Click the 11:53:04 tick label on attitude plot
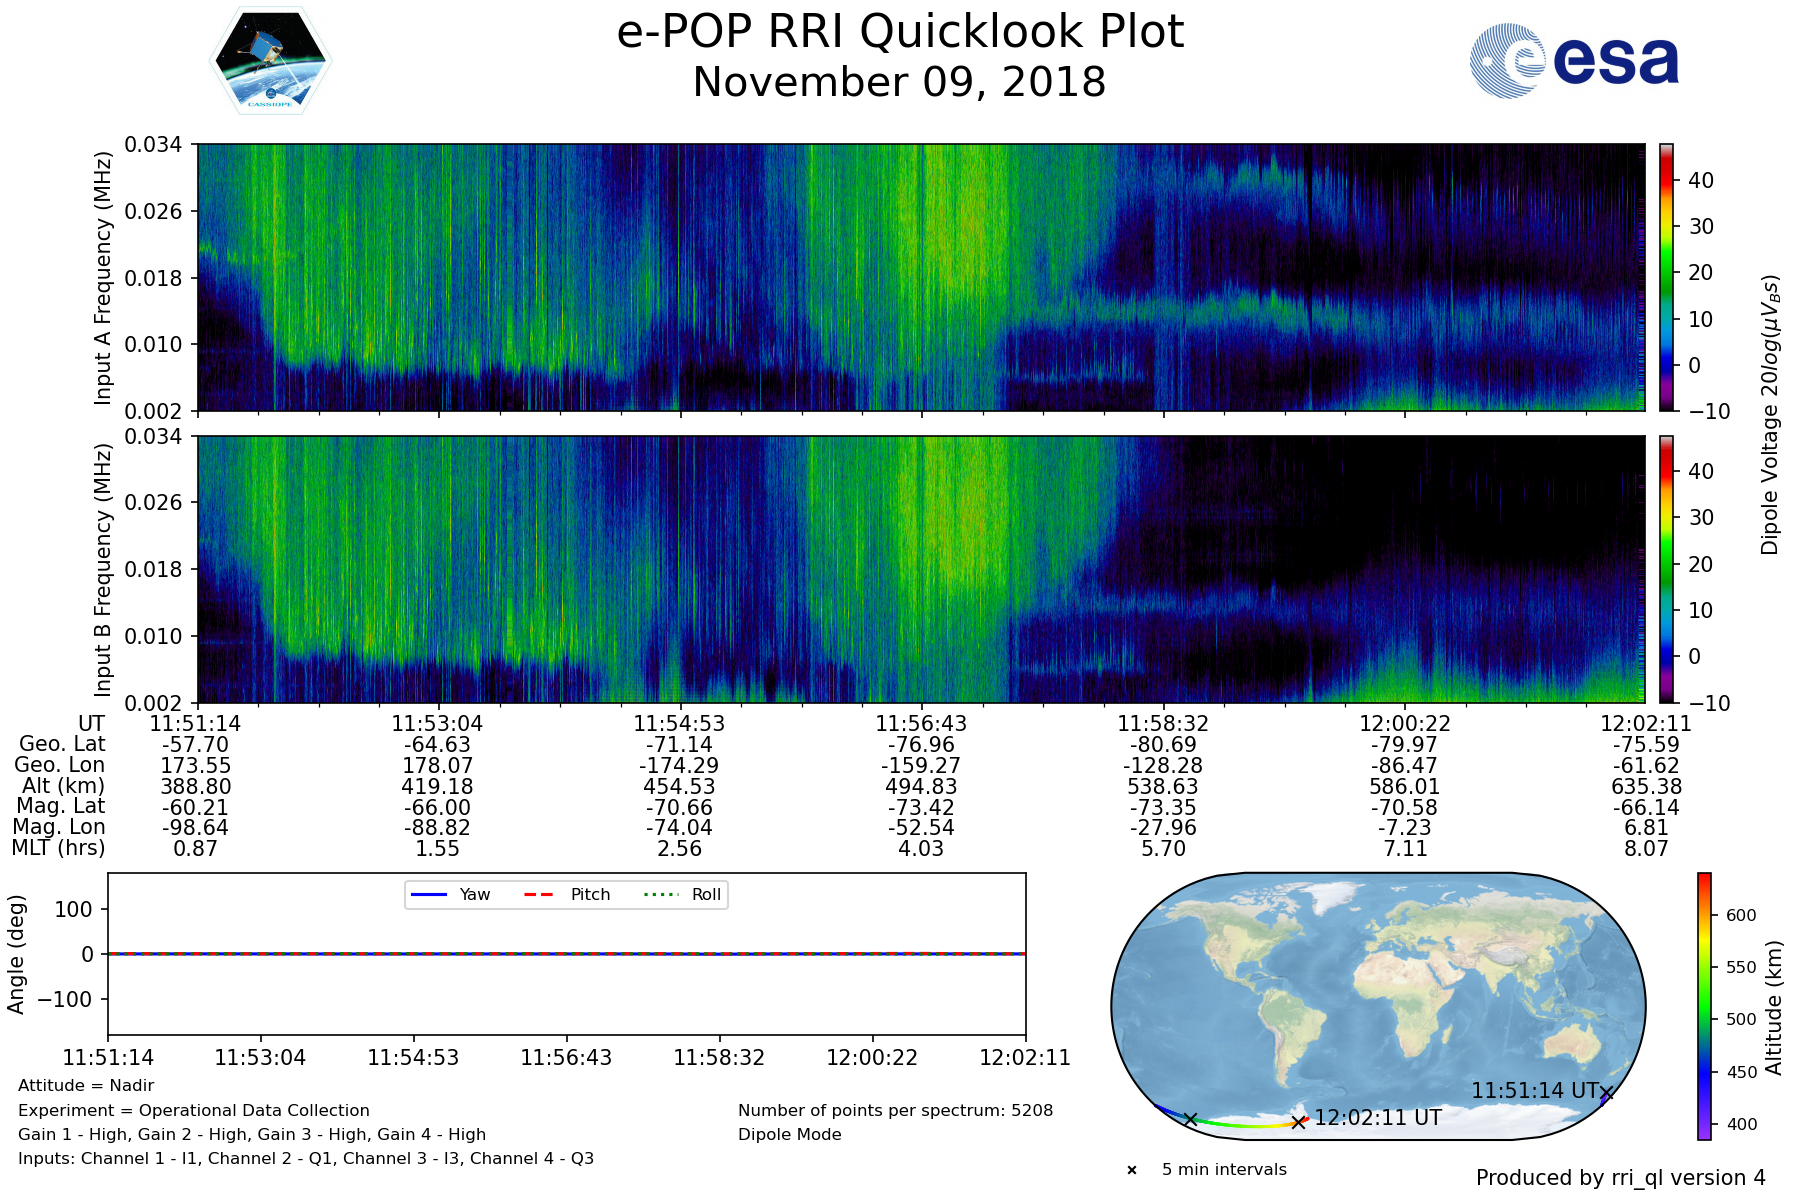This screenshot has height=1200, width=1800. 261,1057
